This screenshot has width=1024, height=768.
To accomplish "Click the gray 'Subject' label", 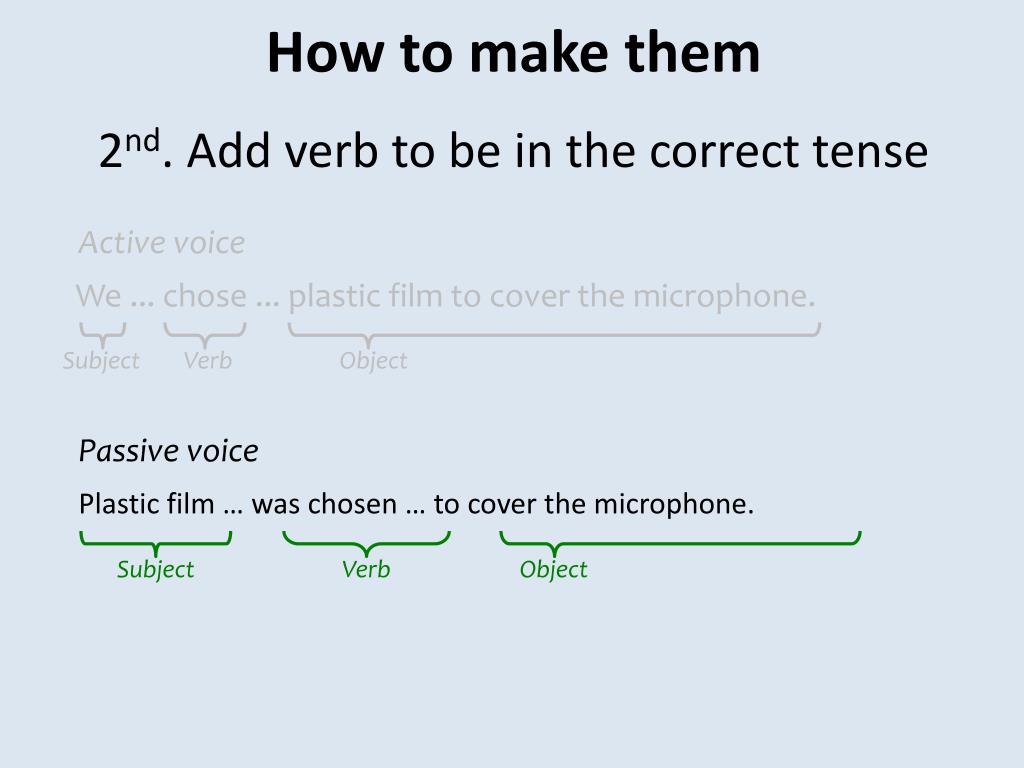I will [101, 361].
